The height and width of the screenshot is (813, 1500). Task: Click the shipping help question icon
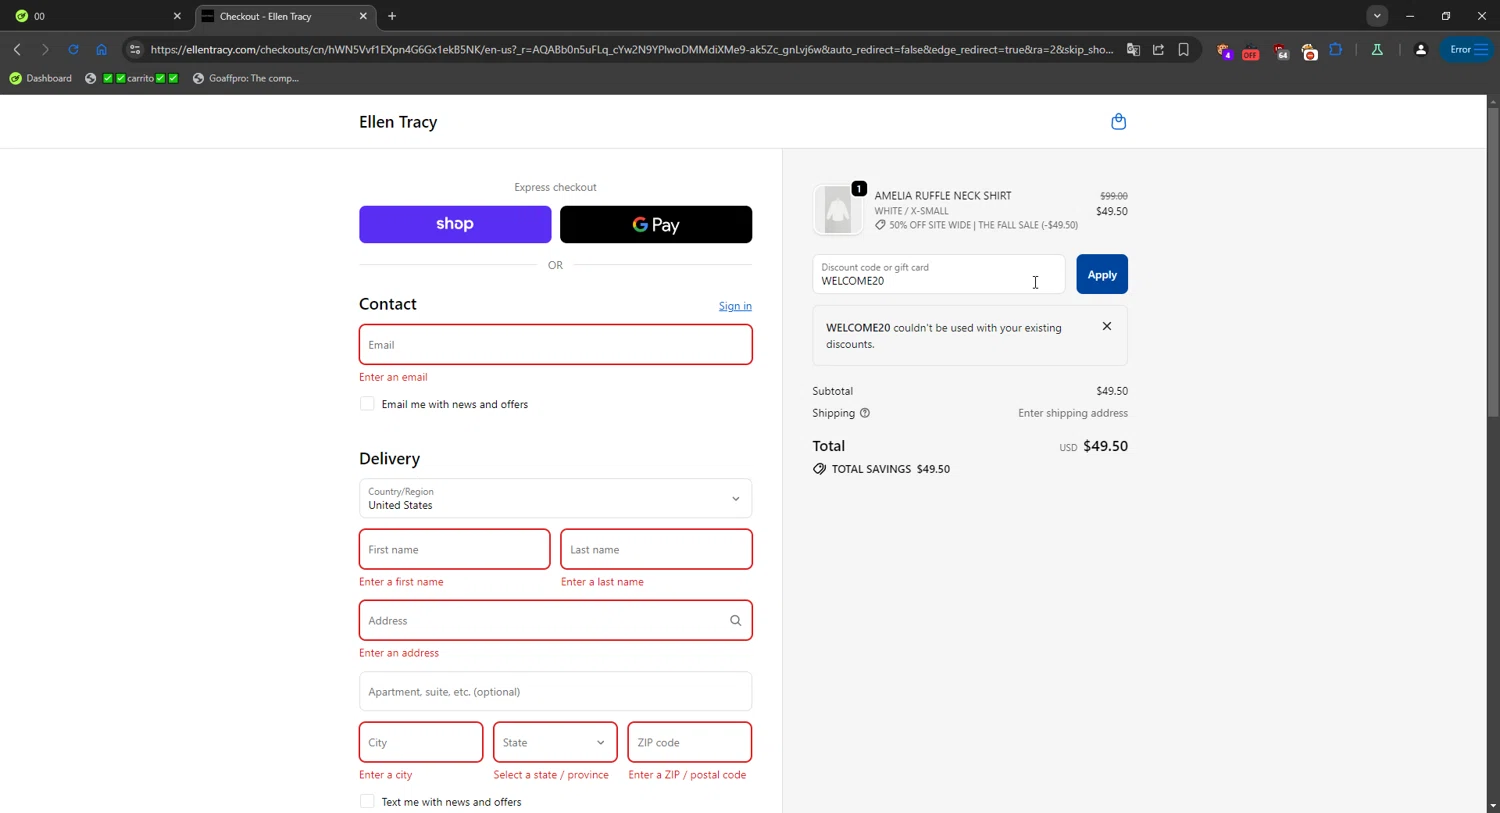click(865, 413)
